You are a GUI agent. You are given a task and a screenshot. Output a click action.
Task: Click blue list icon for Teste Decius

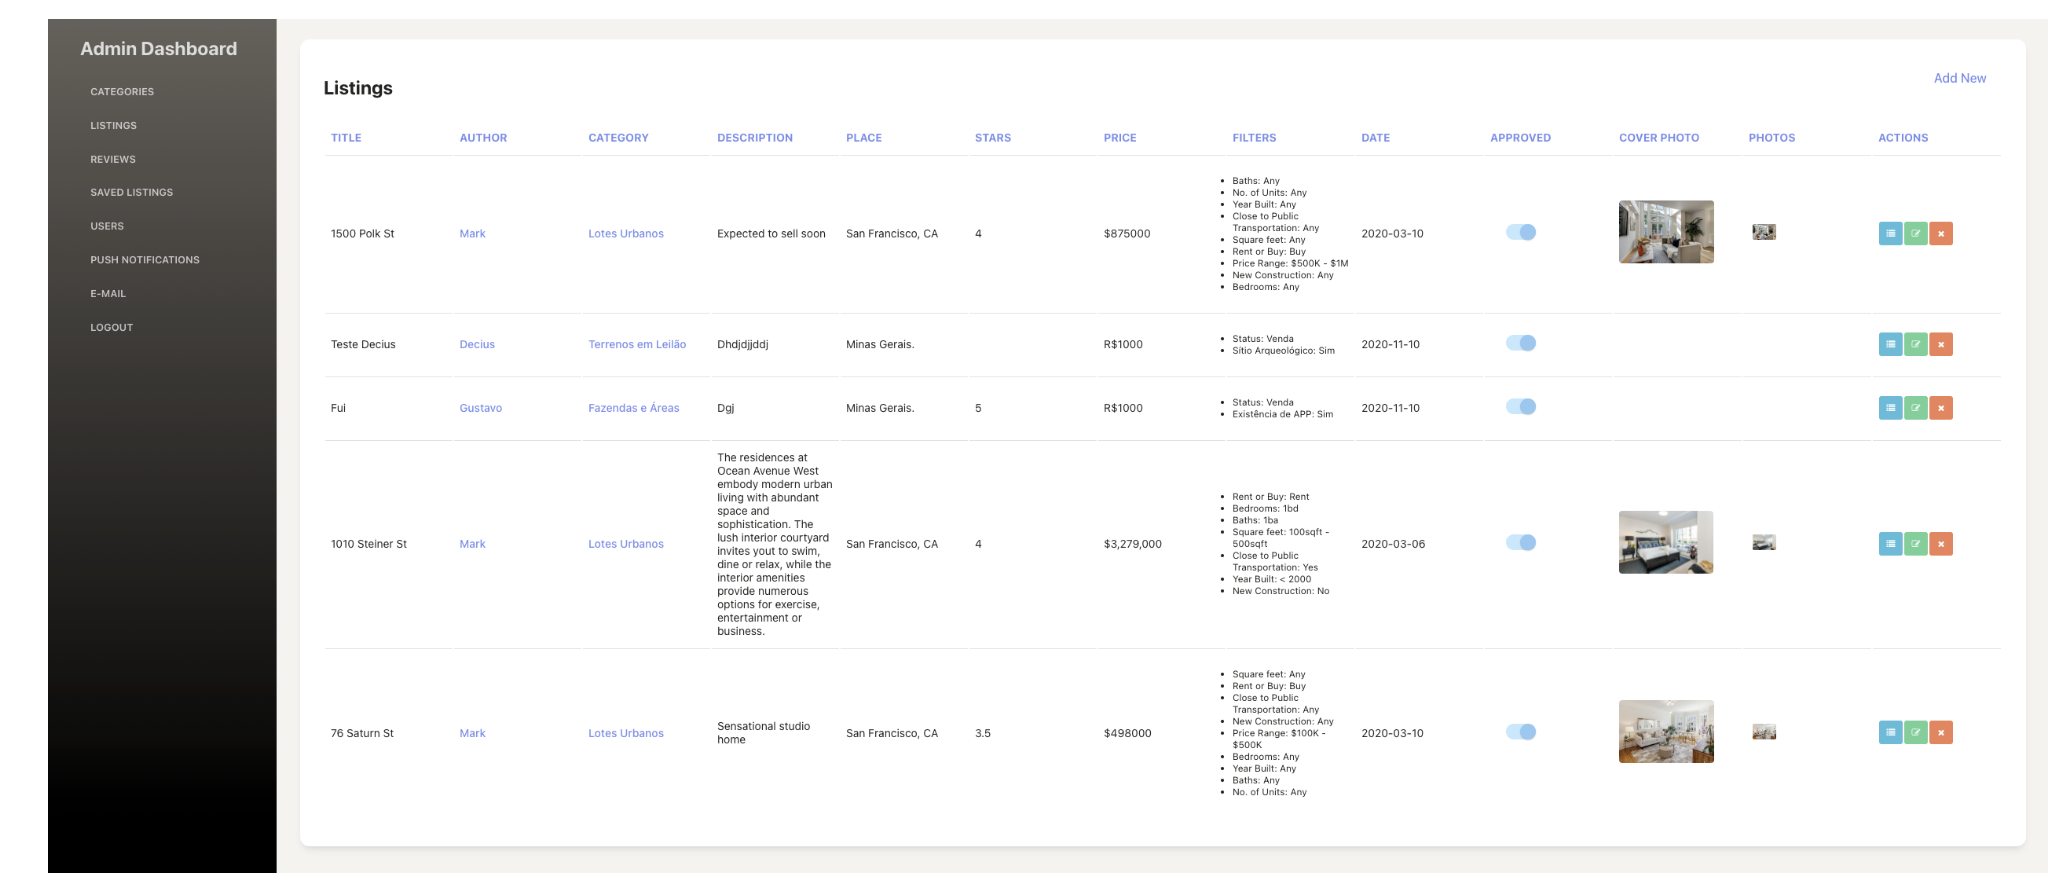pos(1889,345)
